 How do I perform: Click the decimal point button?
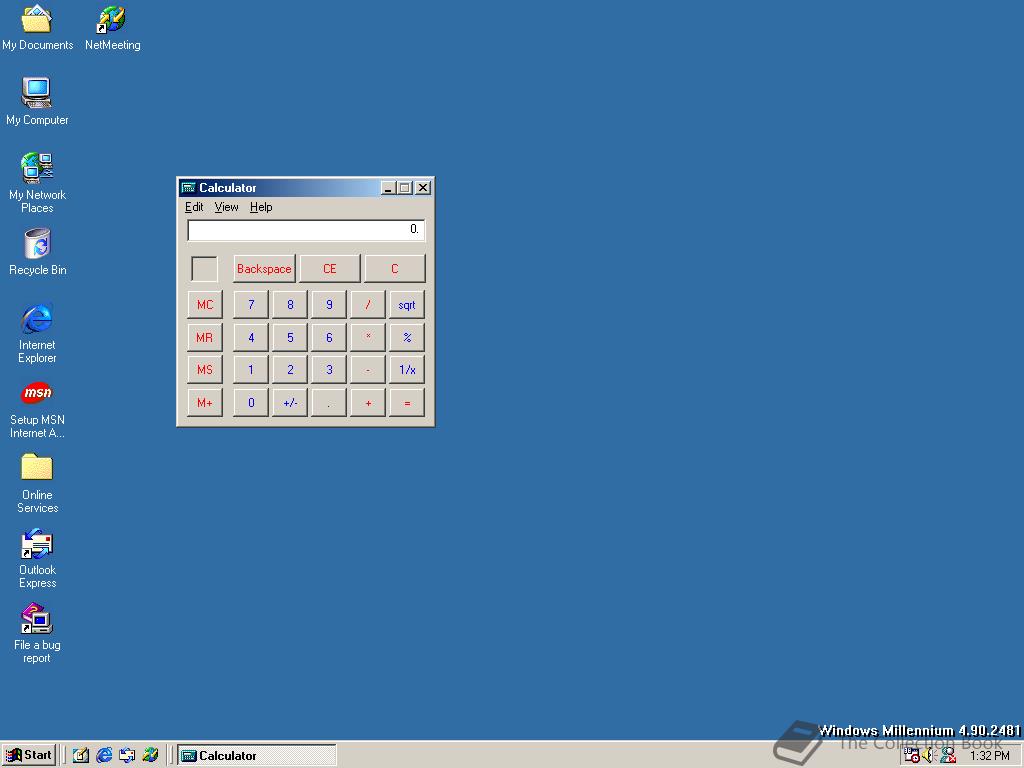329,402
